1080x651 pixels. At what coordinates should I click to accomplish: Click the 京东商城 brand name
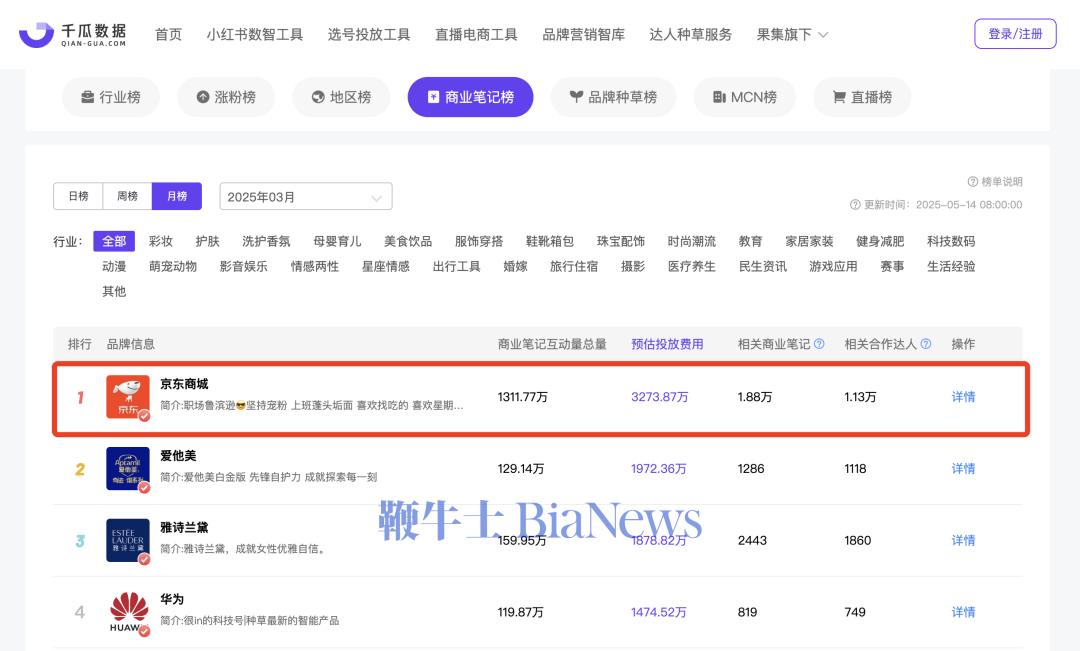(x=185, y=384)
